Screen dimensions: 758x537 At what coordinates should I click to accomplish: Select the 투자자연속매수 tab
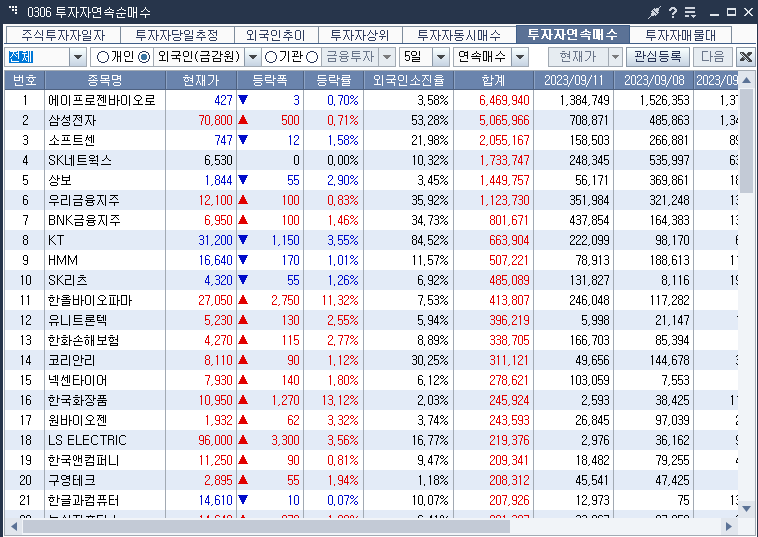click(572, 34)
